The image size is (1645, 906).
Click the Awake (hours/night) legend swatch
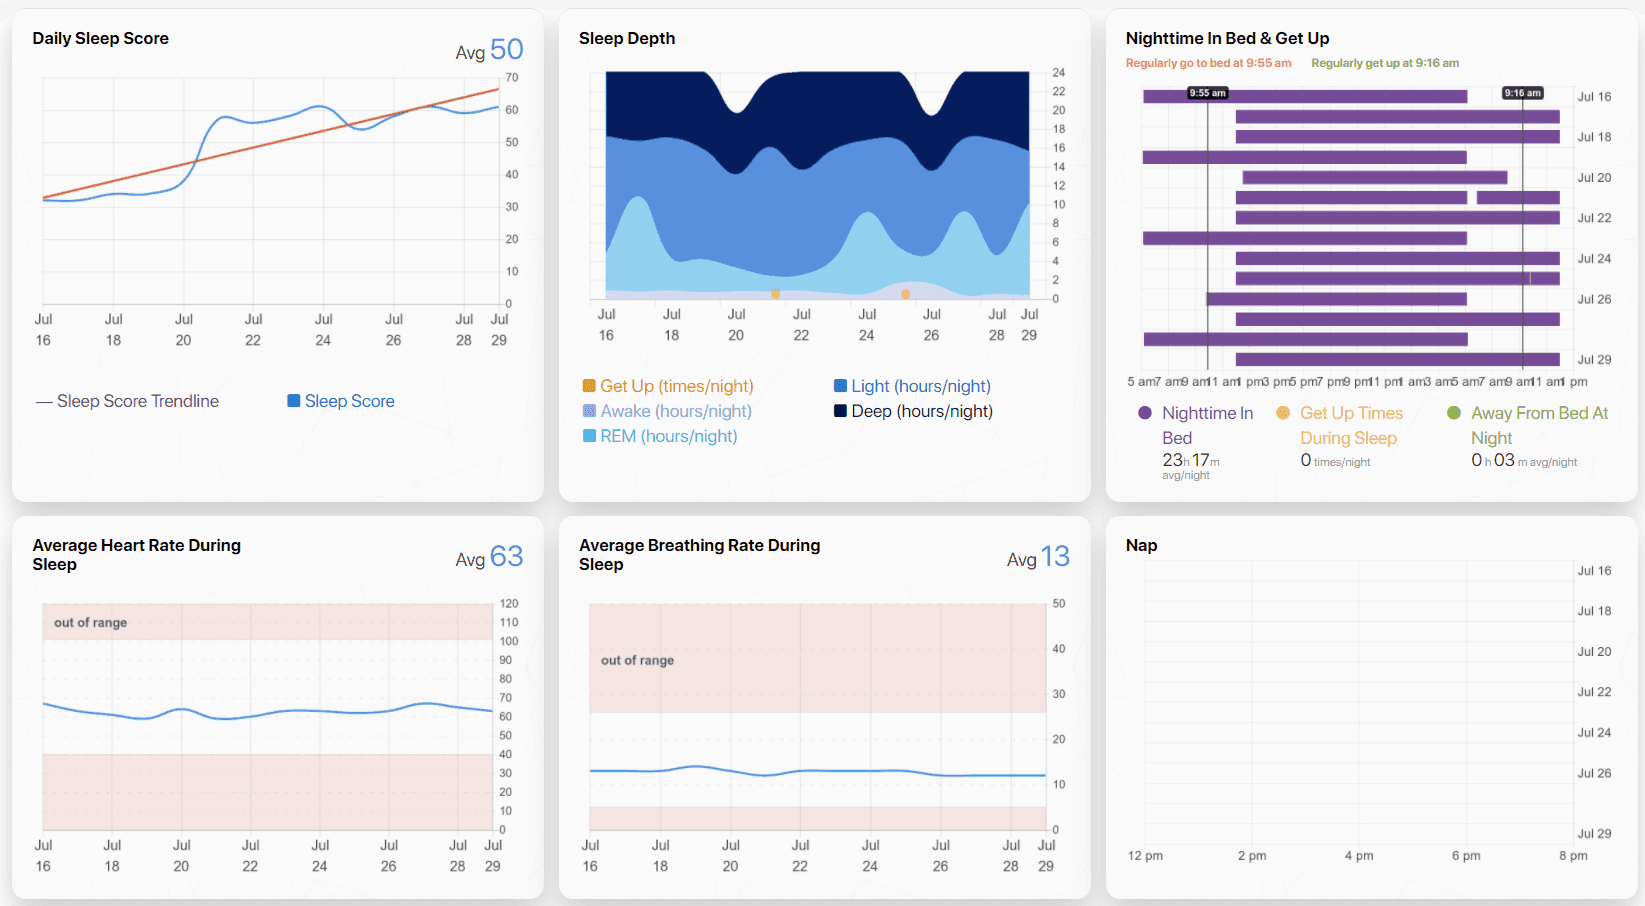589,411
